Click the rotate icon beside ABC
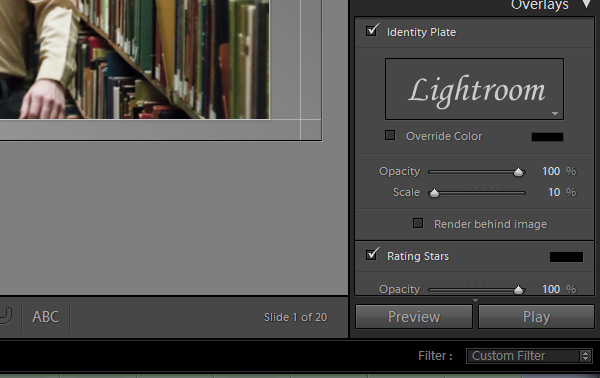The width and height of the screenshot is (600, 378). (6, 316)
